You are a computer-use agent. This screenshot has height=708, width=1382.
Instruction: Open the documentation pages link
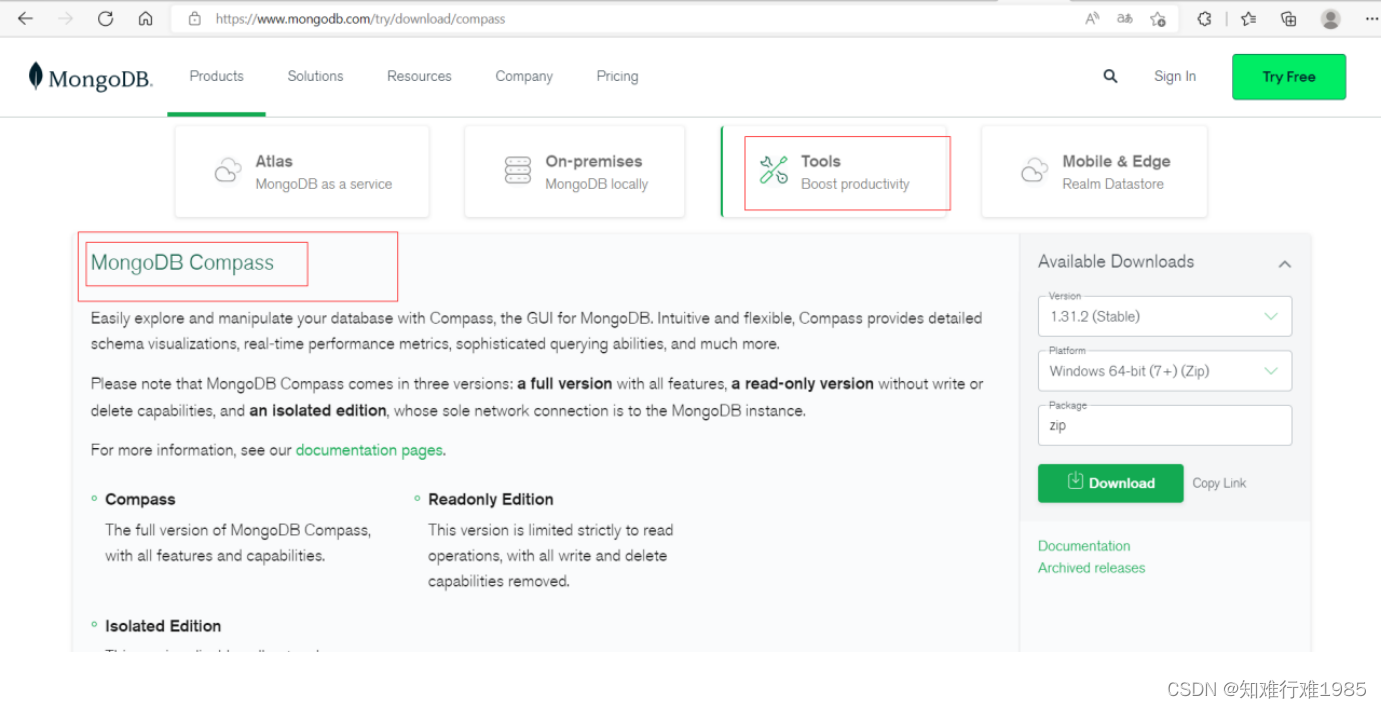tap(369, 450)
